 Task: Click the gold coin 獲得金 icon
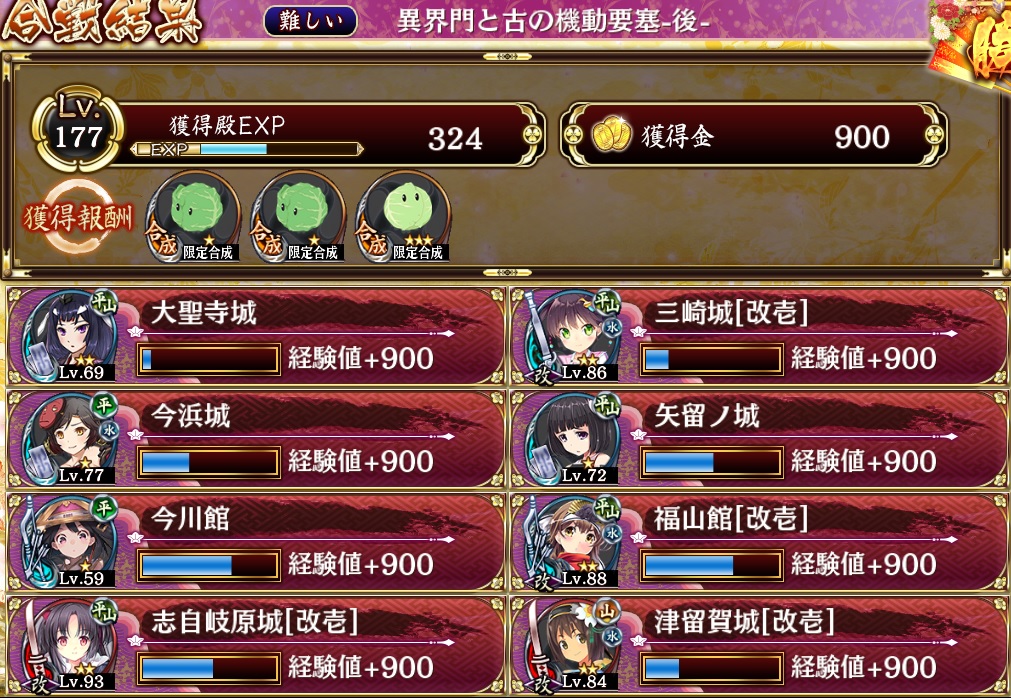tap(611, 135)
